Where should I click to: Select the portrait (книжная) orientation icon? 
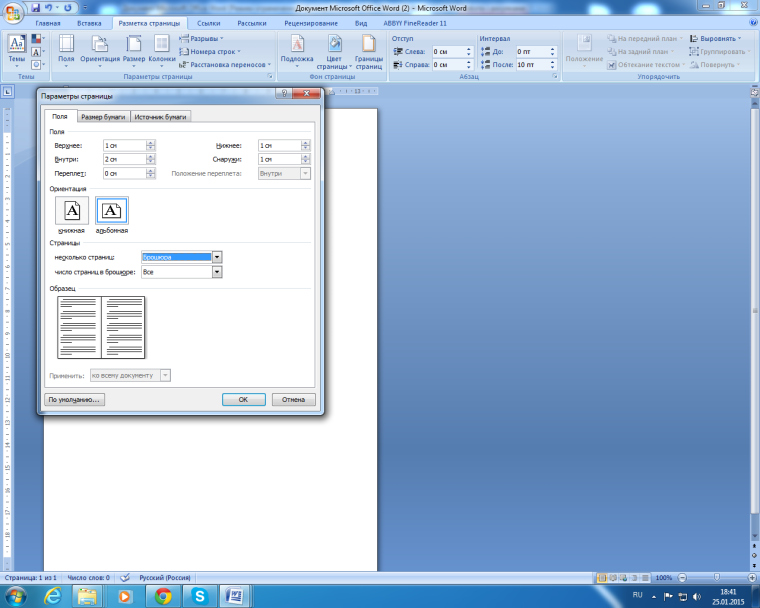(x=72, y=210)
